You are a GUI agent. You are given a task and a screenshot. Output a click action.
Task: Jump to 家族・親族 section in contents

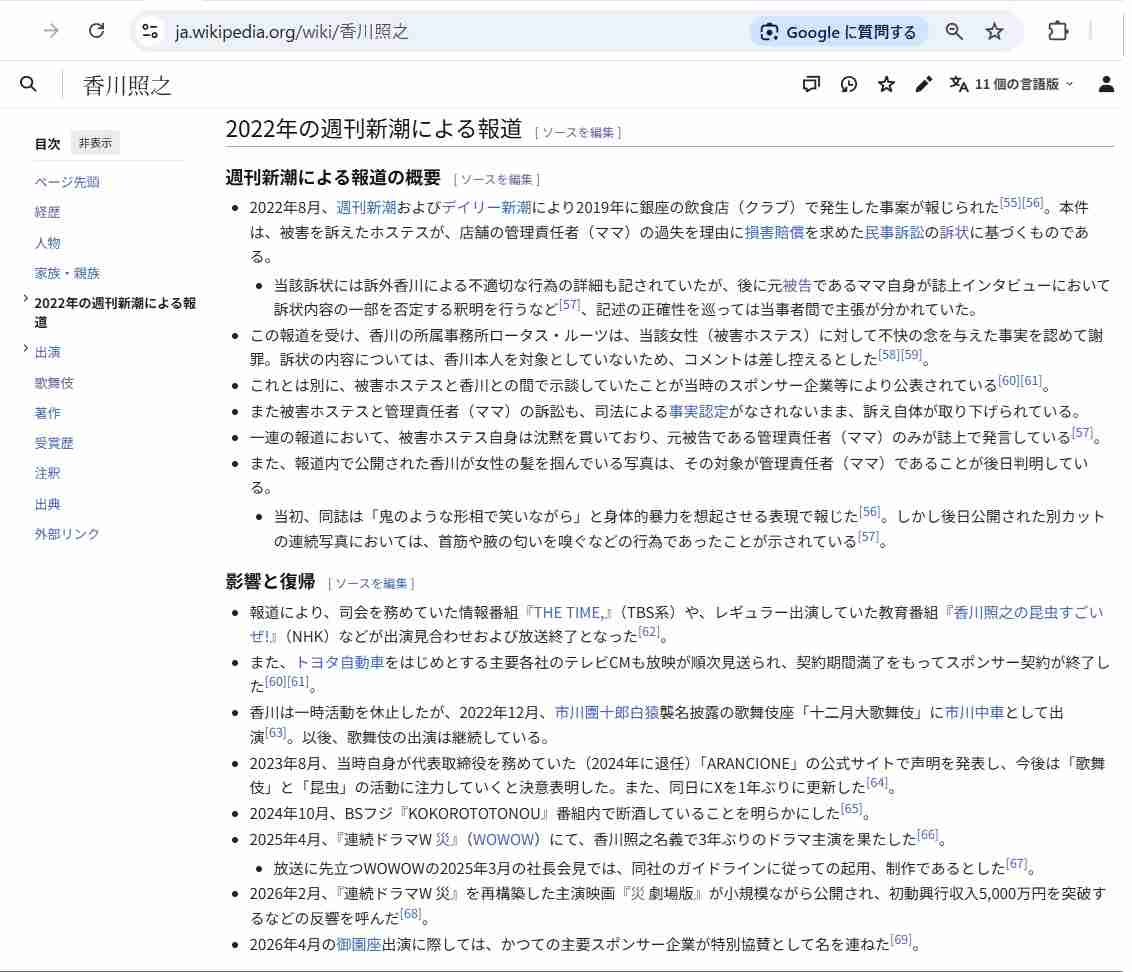[67, 273]
